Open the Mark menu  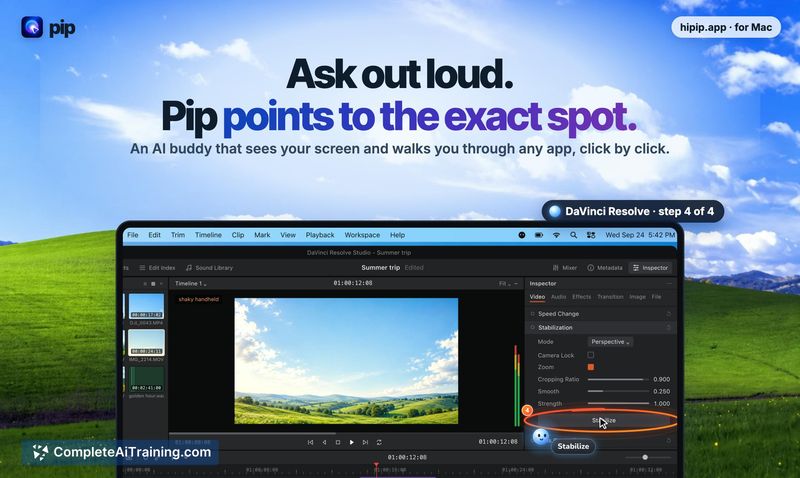(262, 235)
